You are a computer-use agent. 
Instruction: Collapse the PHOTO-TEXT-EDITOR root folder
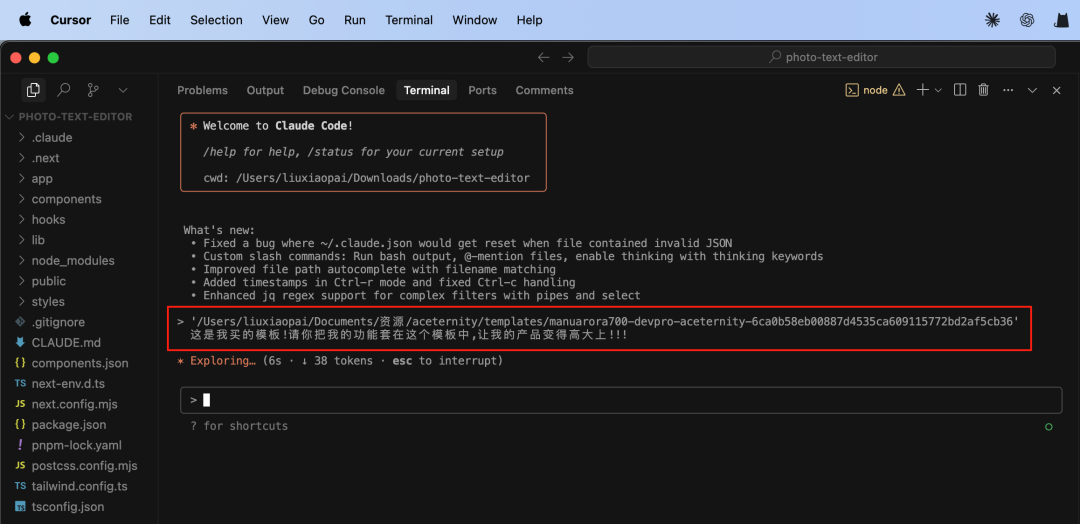pyautogui.click(x=69, y=117)
